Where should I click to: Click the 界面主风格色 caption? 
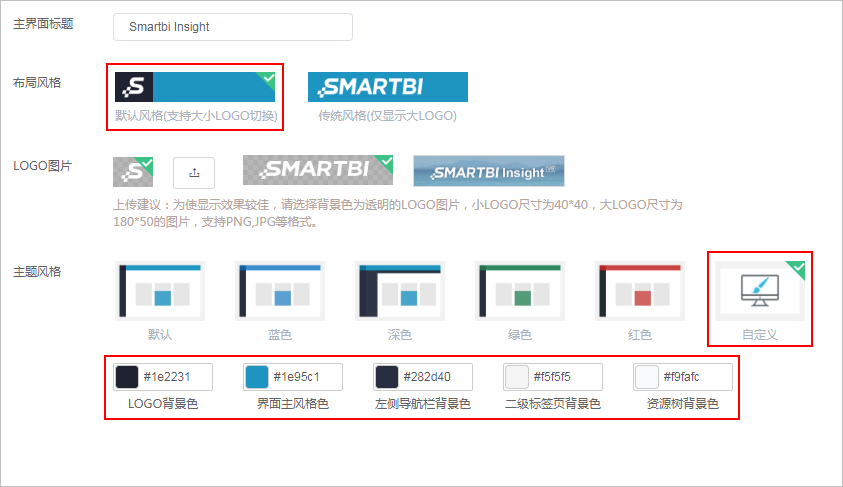click(293, 404)
